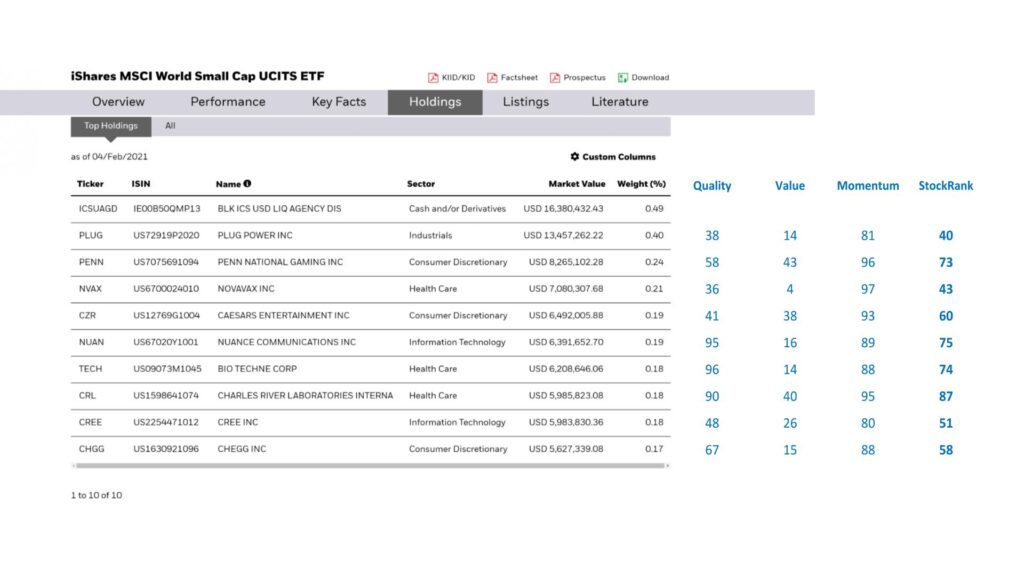Click Cash and/or Derivatives sector cell

pyautogui.click(x=457, y=209)
